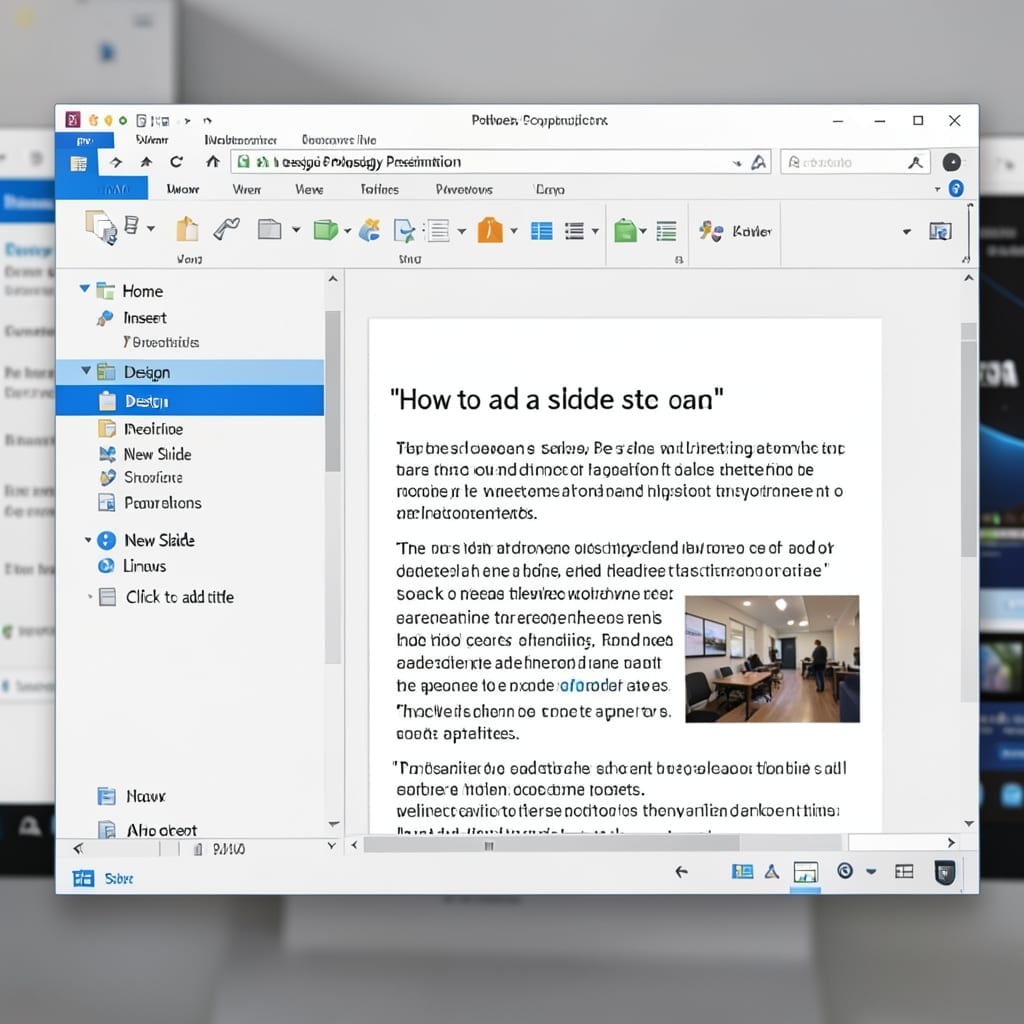Click the page with arrow icon
This screenshot has height=1024, width=1024.
pos(404,231)
